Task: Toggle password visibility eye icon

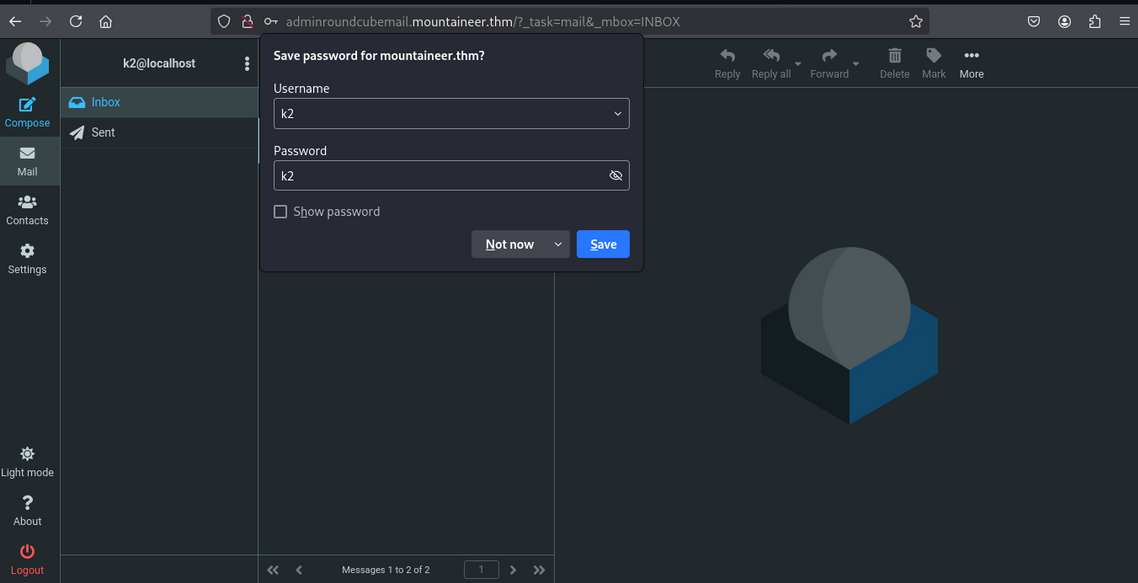Action: point(616,176)
